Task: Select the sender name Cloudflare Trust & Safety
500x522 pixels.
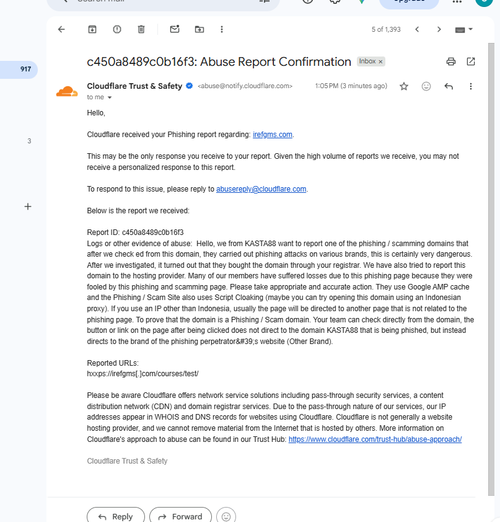Action: pyautogui.click(x=134, y=86)
